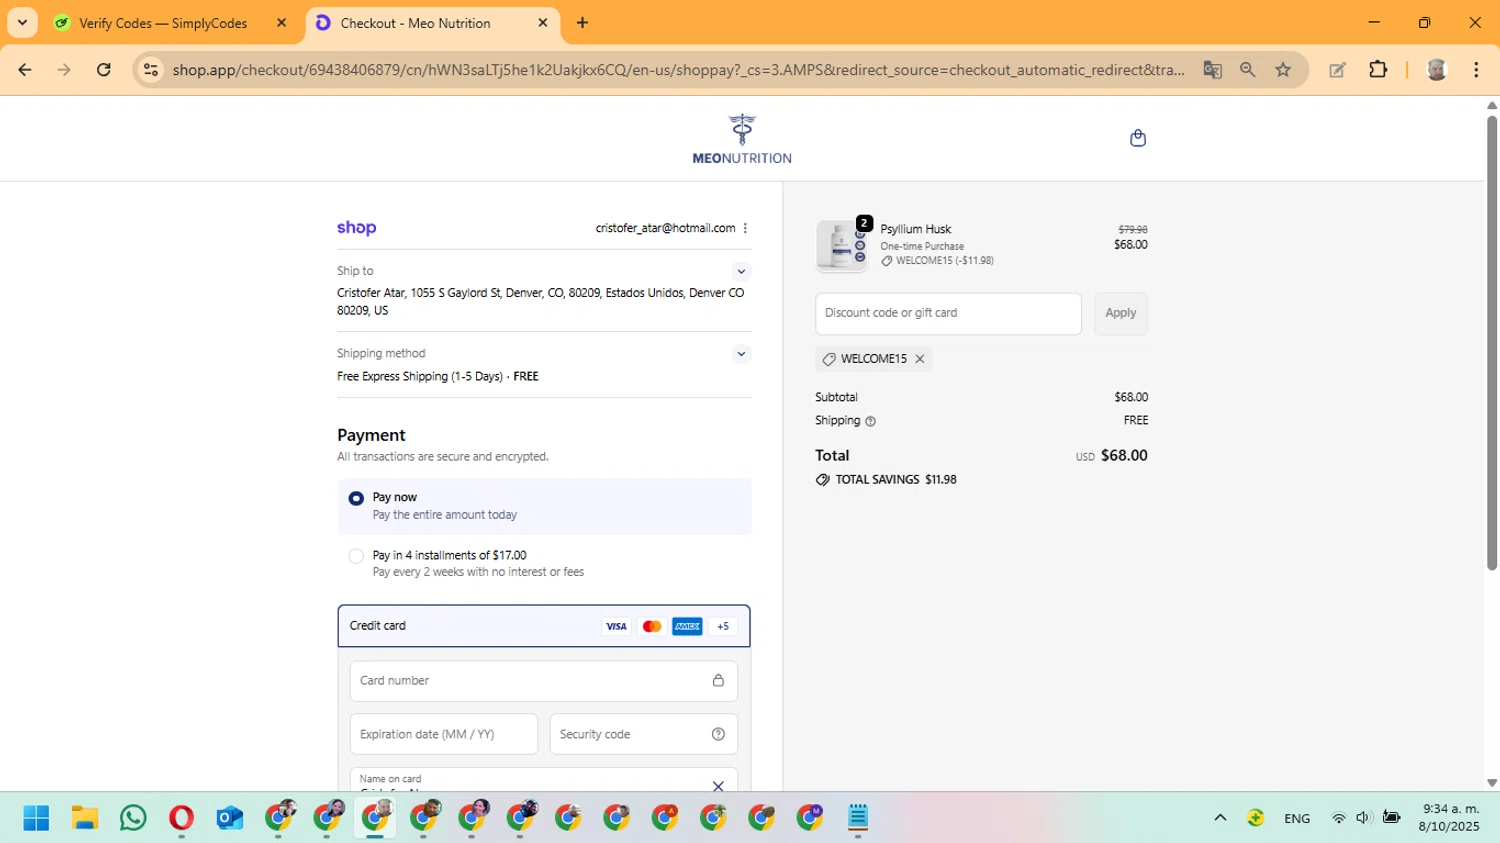This screenshot has width=1500, height=843.
Task: Click the email cristofer_atar@hotmail.com
Action: pos(665,228)
